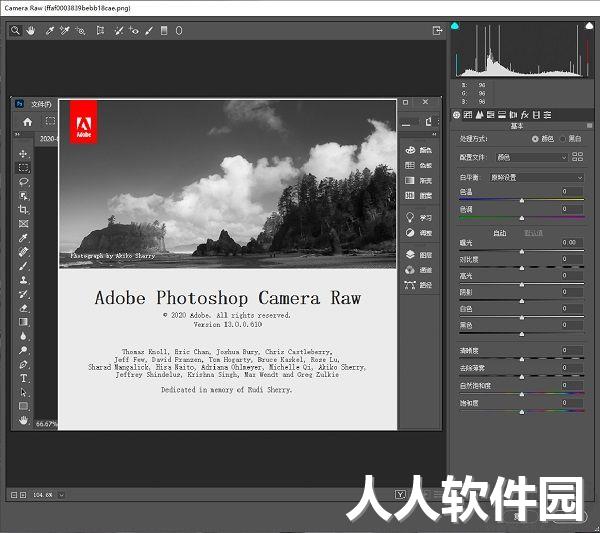This screenshot has width=600, height=533.
Task: Pick the Adjustment Brush tool
Action: (x=149, y=31)
